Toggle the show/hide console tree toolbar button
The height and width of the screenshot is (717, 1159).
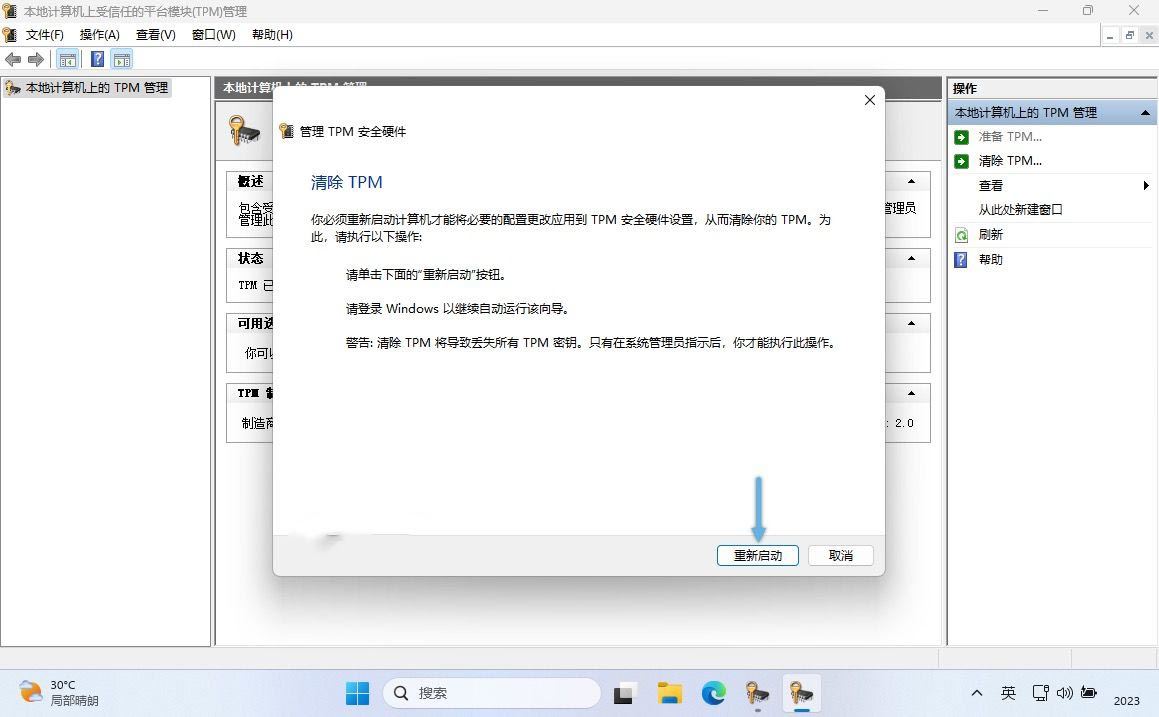point(67,60)
